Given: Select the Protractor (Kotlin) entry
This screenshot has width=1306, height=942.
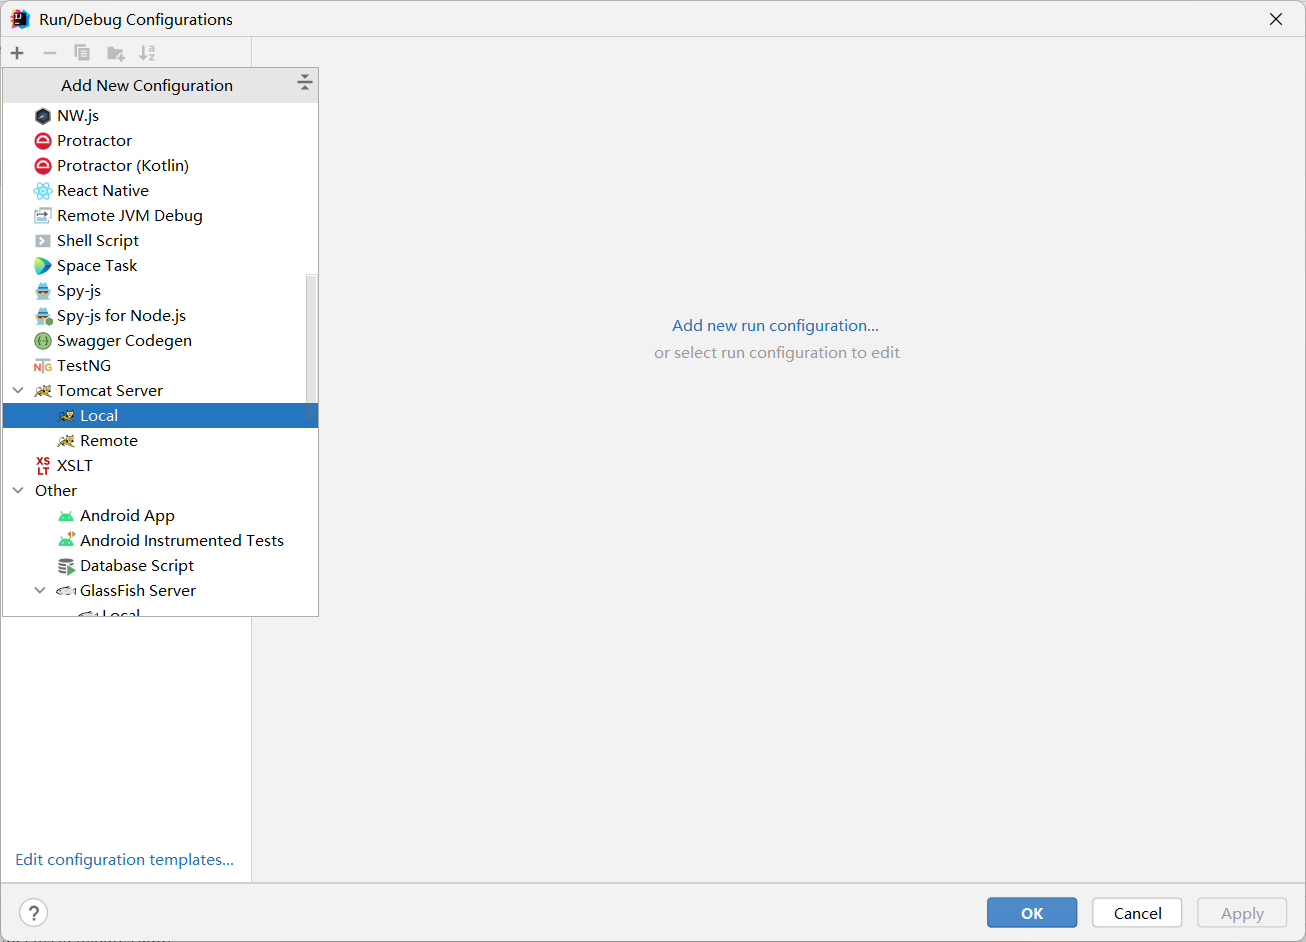Looking at the screenshot, I should point(160,166).
